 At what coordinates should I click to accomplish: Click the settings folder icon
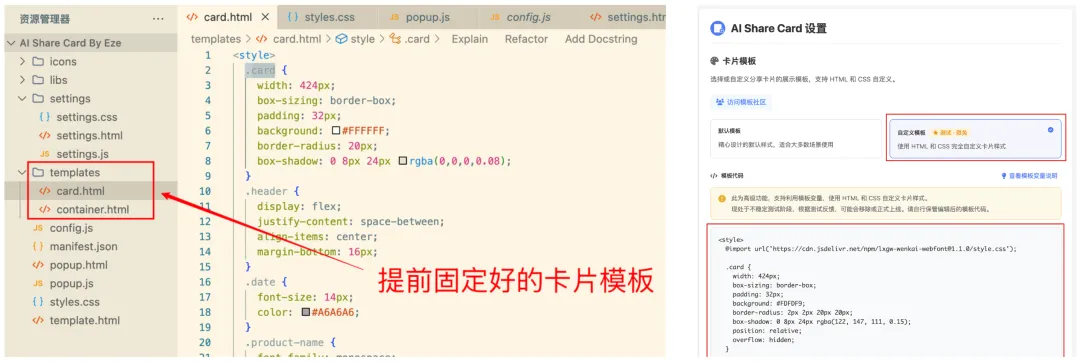tap(39, 98)
